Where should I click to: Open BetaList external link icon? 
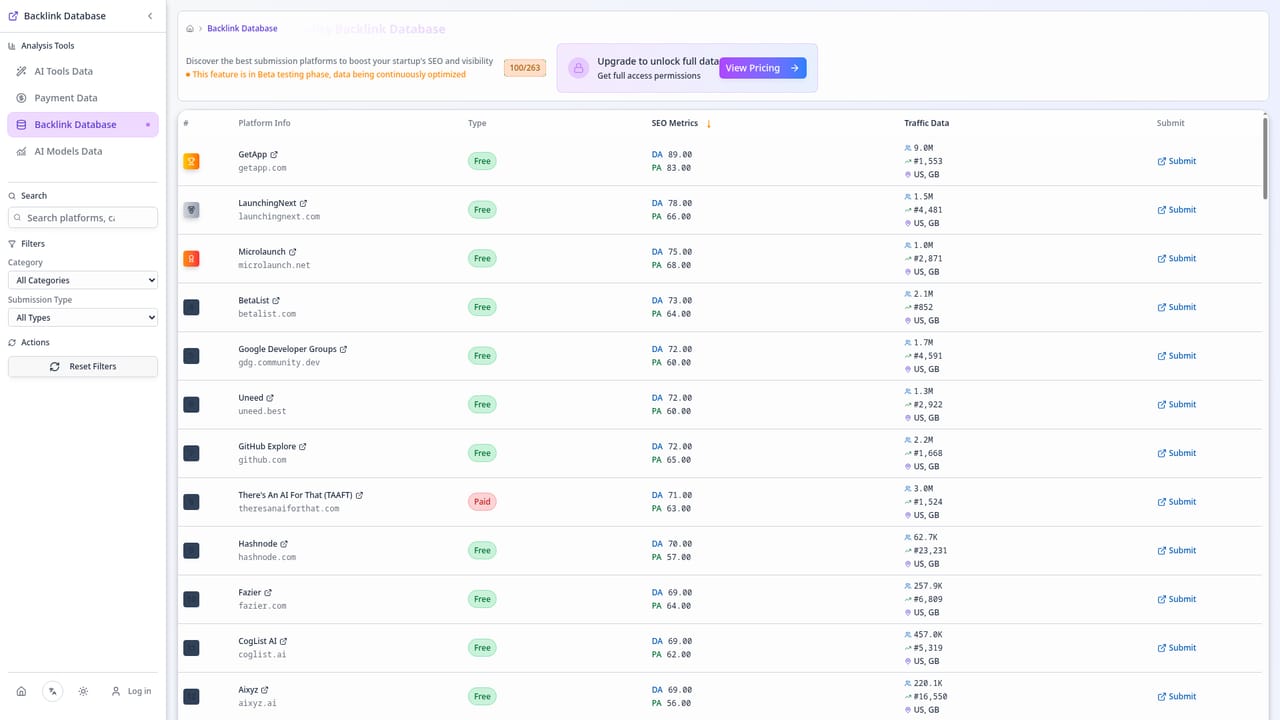pos(276,300)
